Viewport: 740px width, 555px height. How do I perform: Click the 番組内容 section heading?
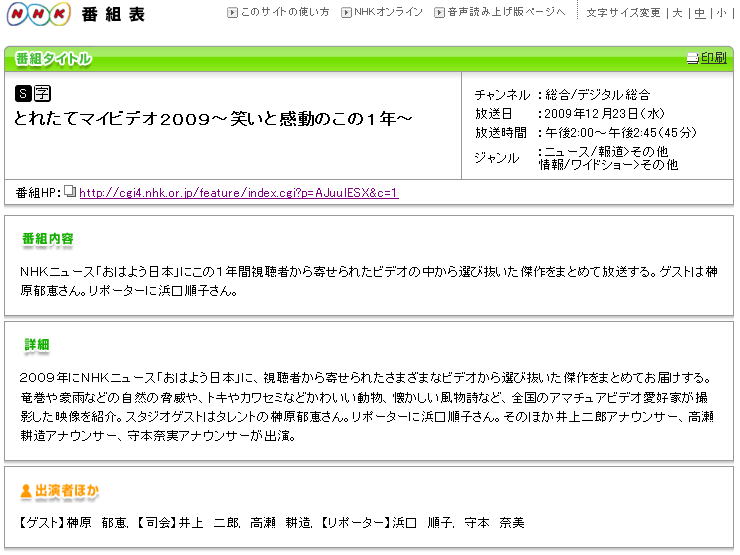point(48,239)
